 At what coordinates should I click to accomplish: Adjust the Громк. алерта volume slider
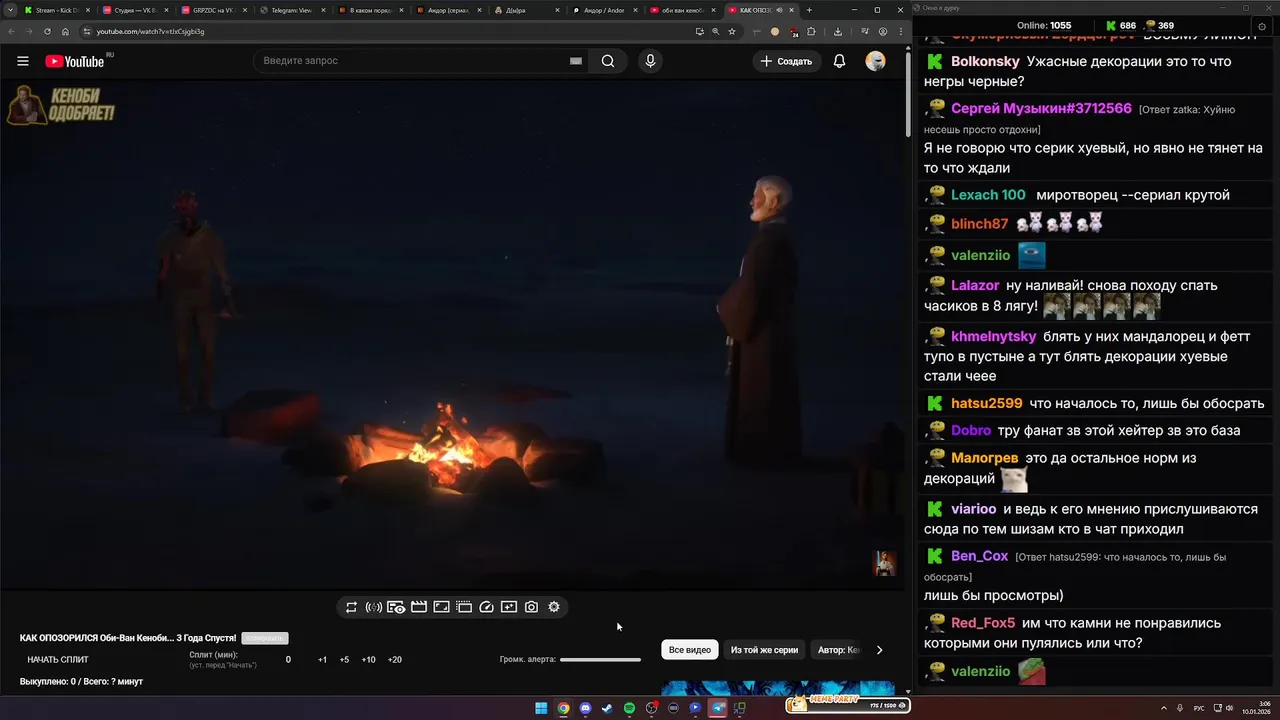[x=600, y=660]
